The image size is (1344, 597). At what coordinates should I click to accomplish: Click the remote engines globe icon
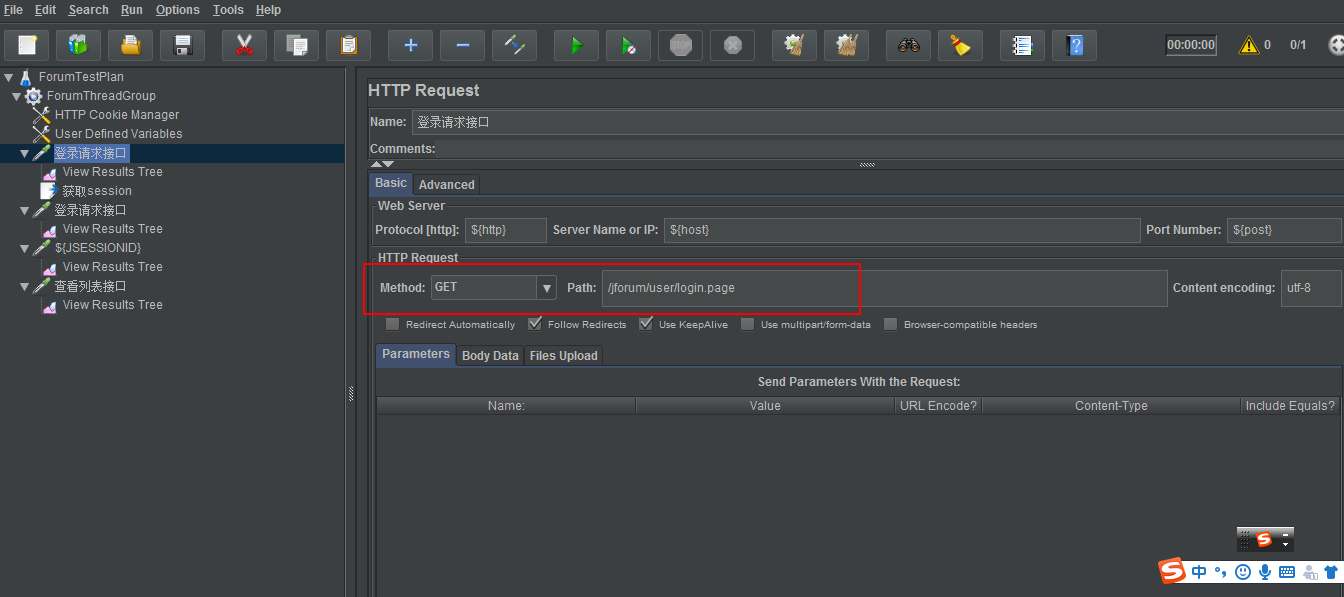click(x=1336, y=45)
